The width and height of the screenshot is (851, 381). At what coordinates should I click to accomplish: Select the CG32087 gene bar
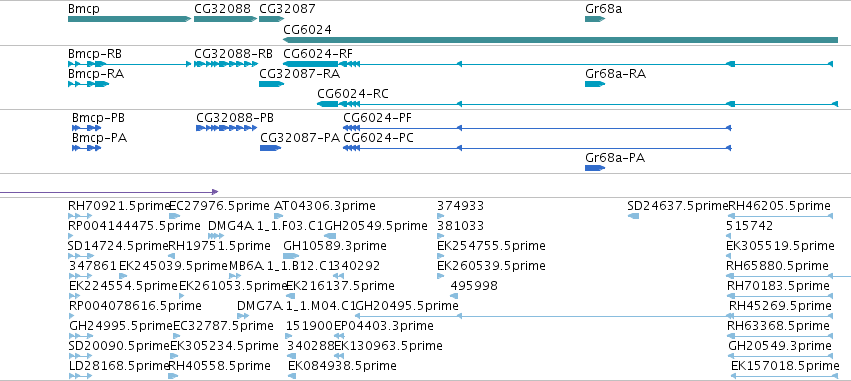[x=271, y=19]
